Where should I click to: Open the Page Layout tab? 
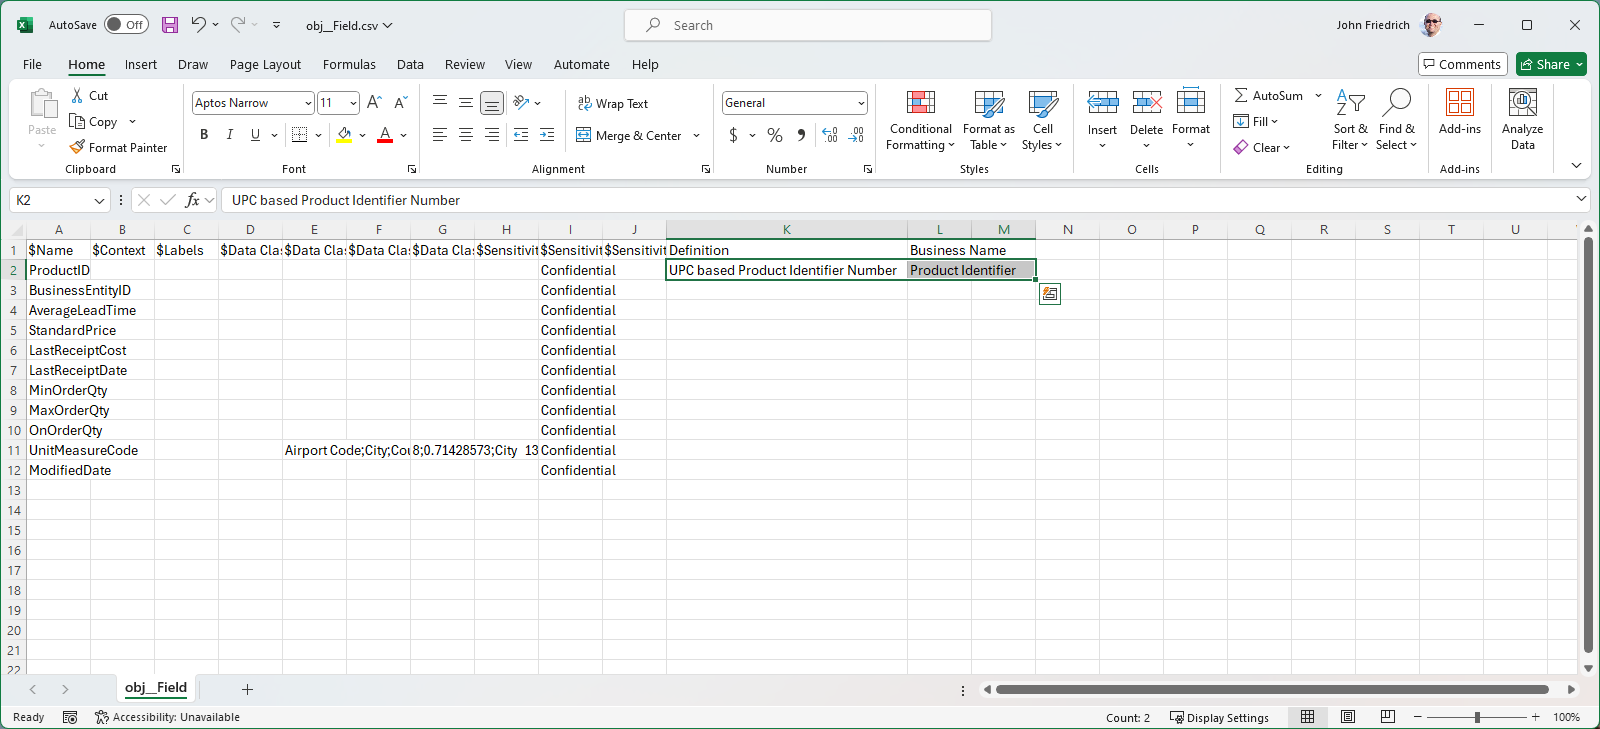coord(265,64)
